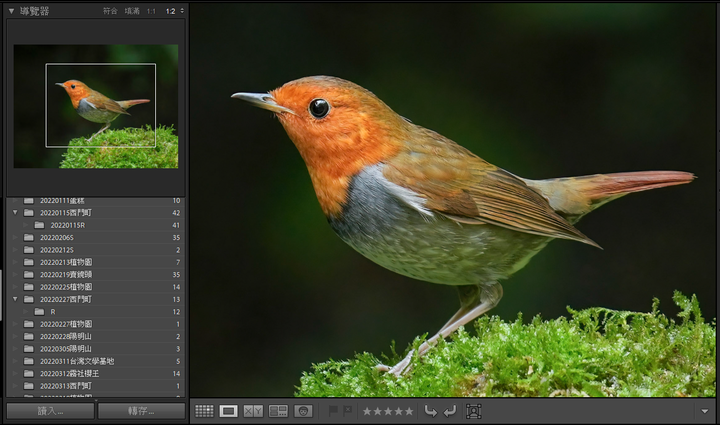Click the count 13 beside 20220227西門町
720x425 pixels.
(x=176, y=299)
